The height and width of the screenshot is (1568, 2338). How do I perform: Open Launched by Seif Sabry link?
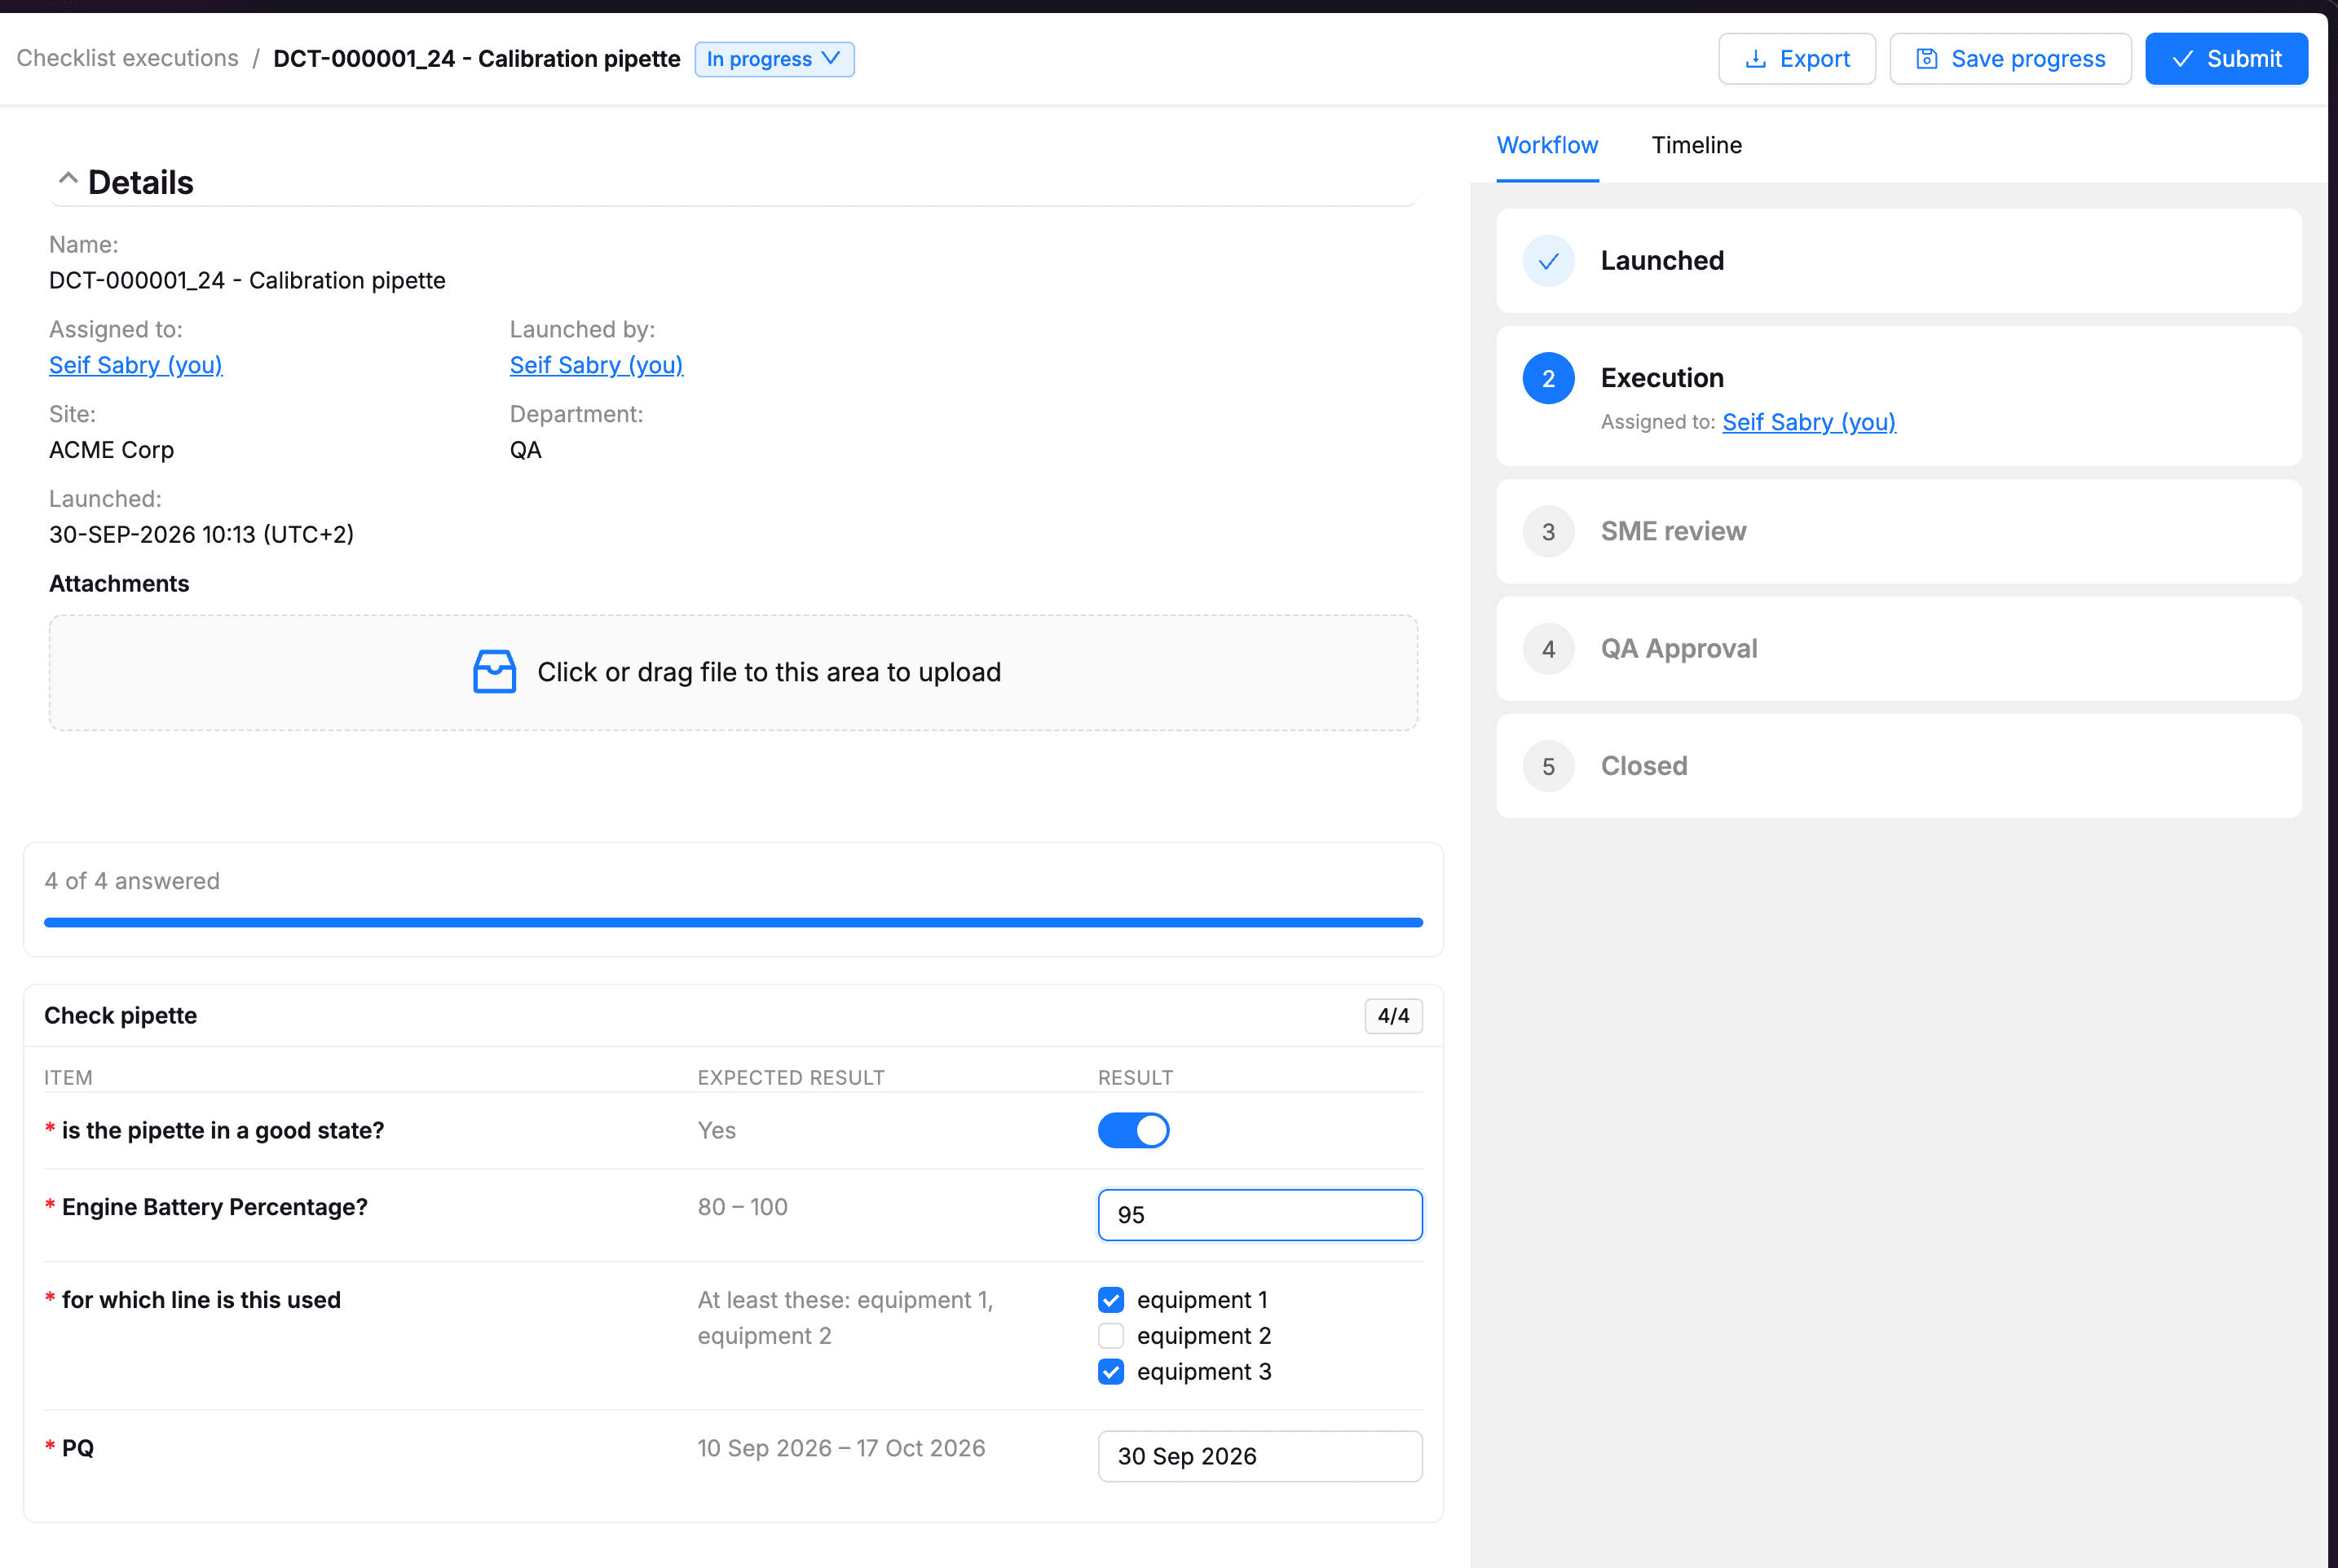click(596, 365)
